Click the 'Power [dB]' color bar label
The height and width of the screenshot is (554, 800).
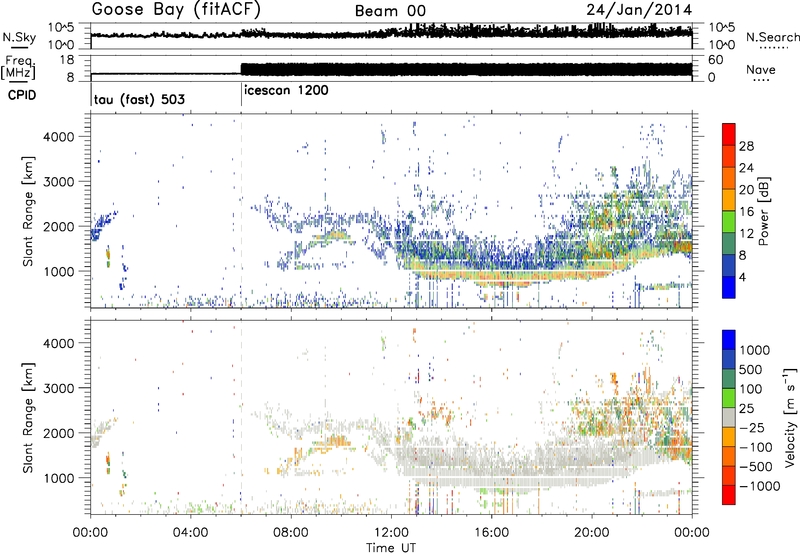click(763, 211)
